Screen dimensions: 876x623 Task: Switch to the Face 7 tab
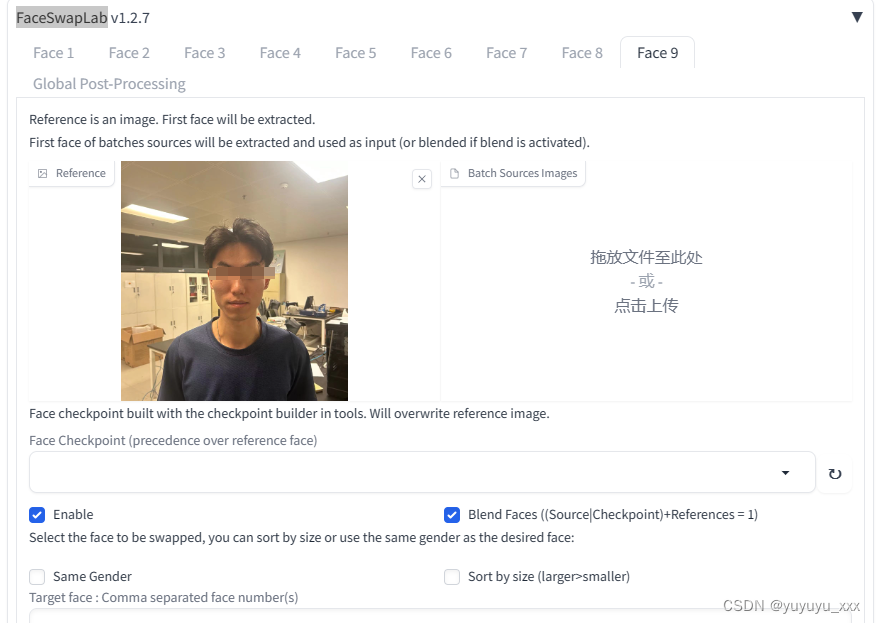[506, 53]
